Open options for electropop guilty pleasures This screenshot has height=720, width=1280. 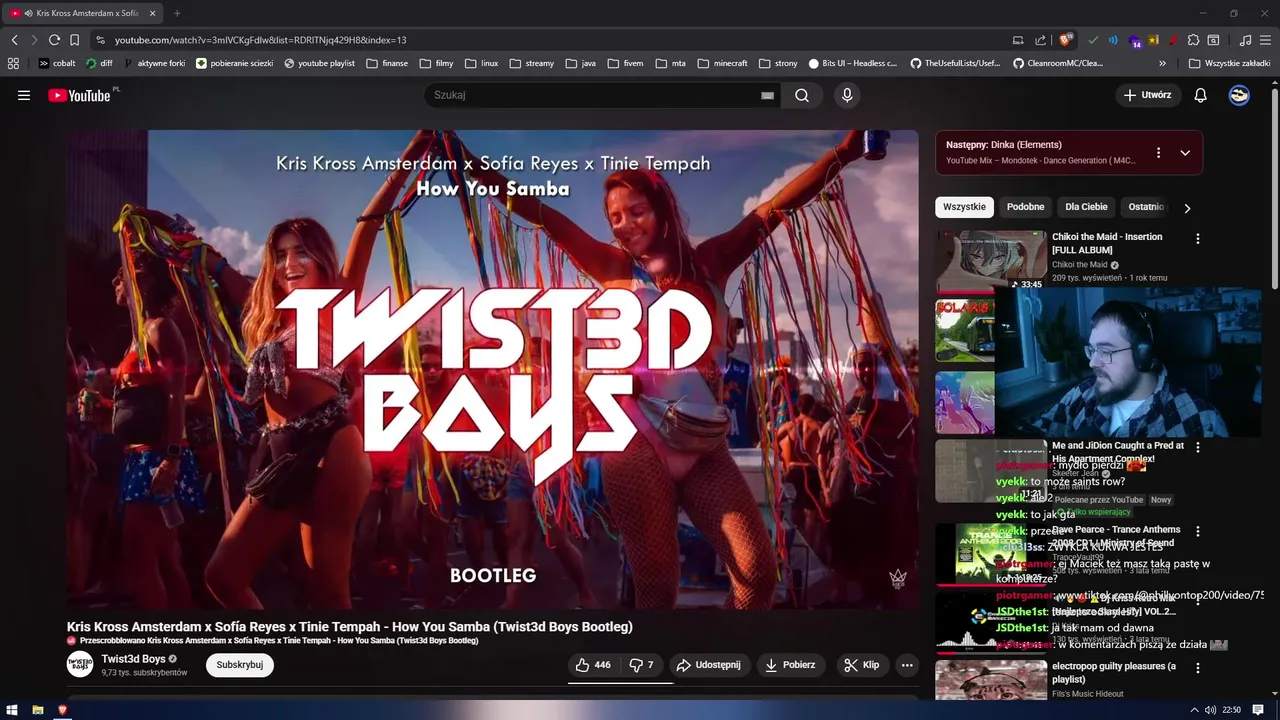click(x=1197, y=668)
